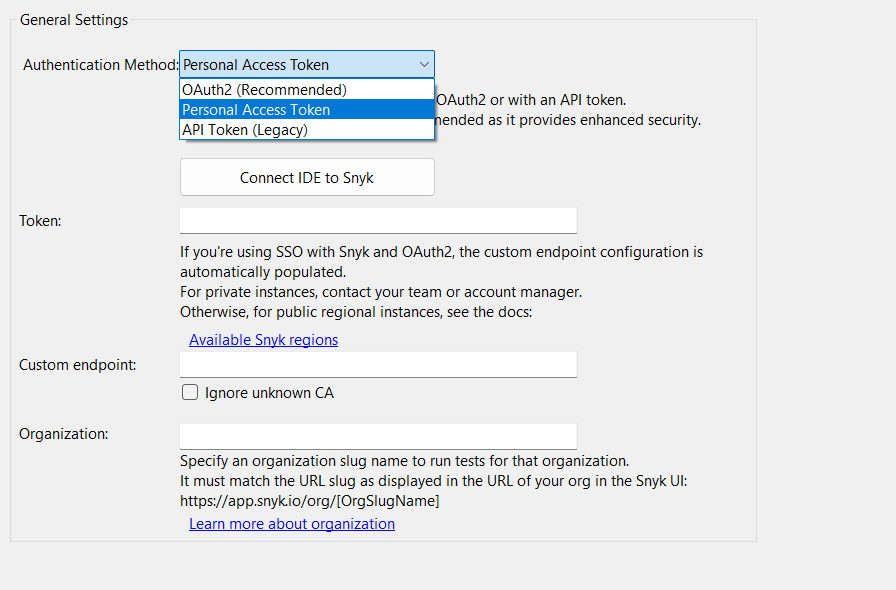
Task: Pick the API Token (Legacy) option
Action: point(245,130)
